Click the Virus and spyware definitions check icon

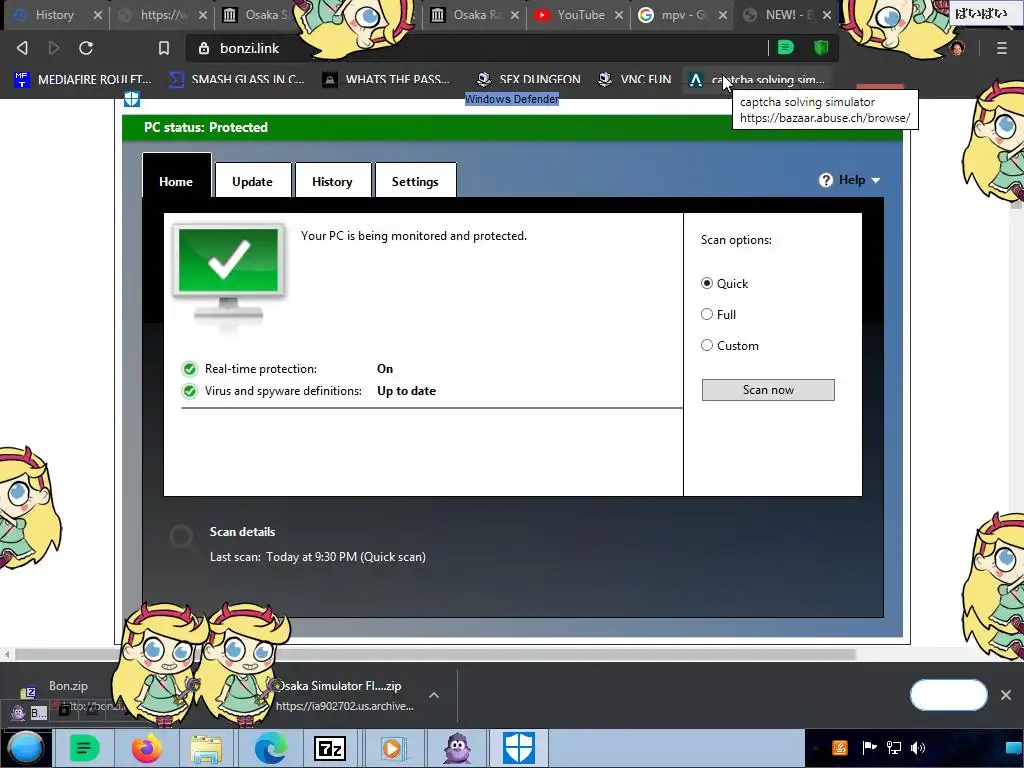[189, 391]
